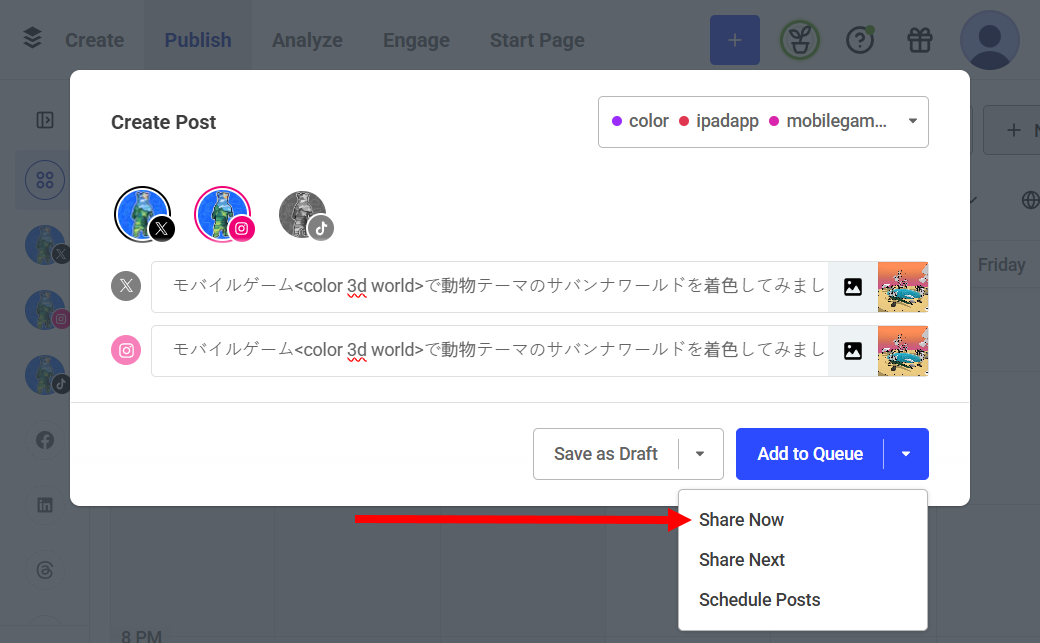Connect LinkedIn channel in sidebar
The height and width of the screenshot is (643, 1040).
[x=44, y=505]
